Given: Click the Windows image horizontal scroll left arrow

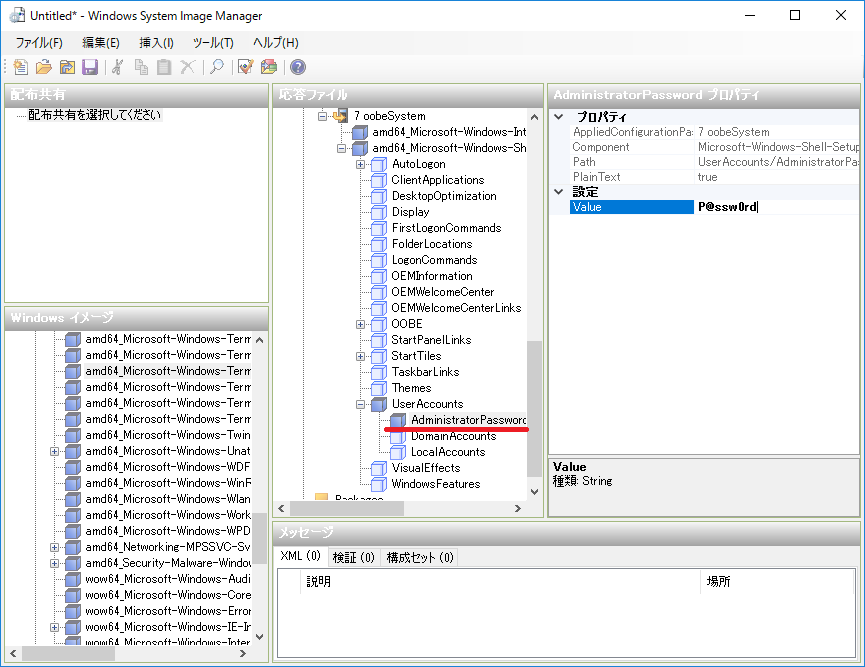Looking at the screenshot, I should [x=13, y=653].
